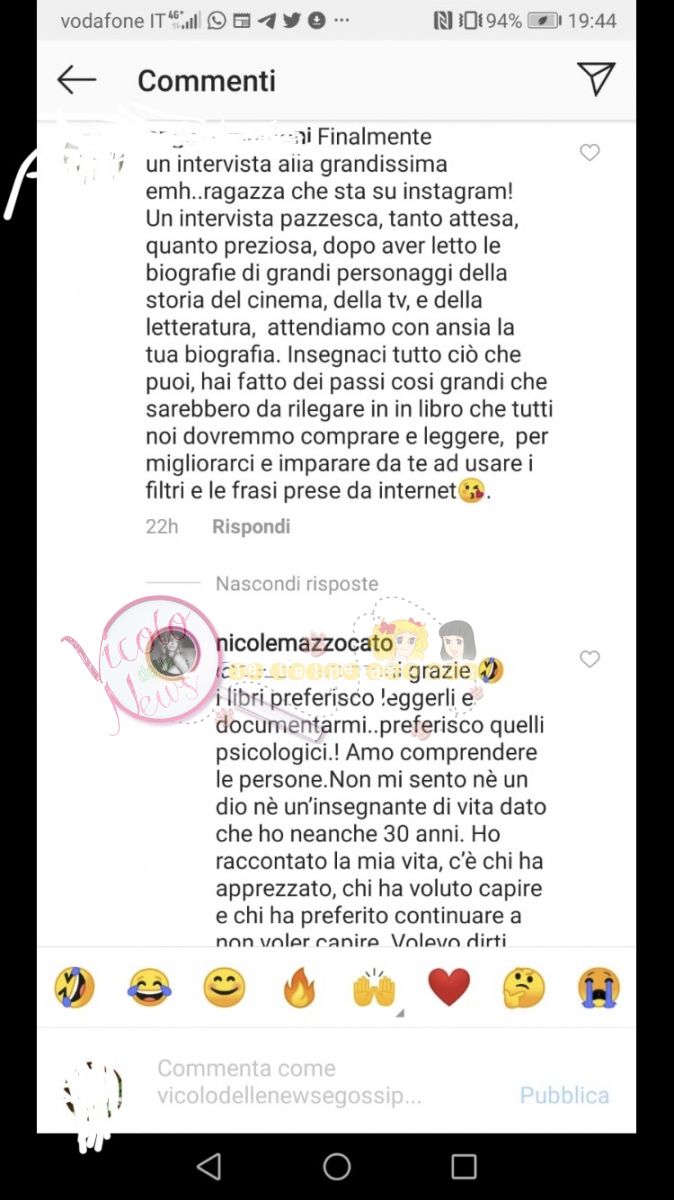This screenshot has height=1200, width=674.
Task: Insert smiling face emoji
Action: 224,988
